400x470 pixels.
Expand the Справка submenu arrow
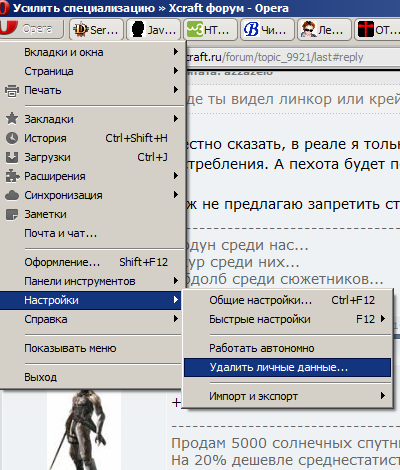coord(176,319)
